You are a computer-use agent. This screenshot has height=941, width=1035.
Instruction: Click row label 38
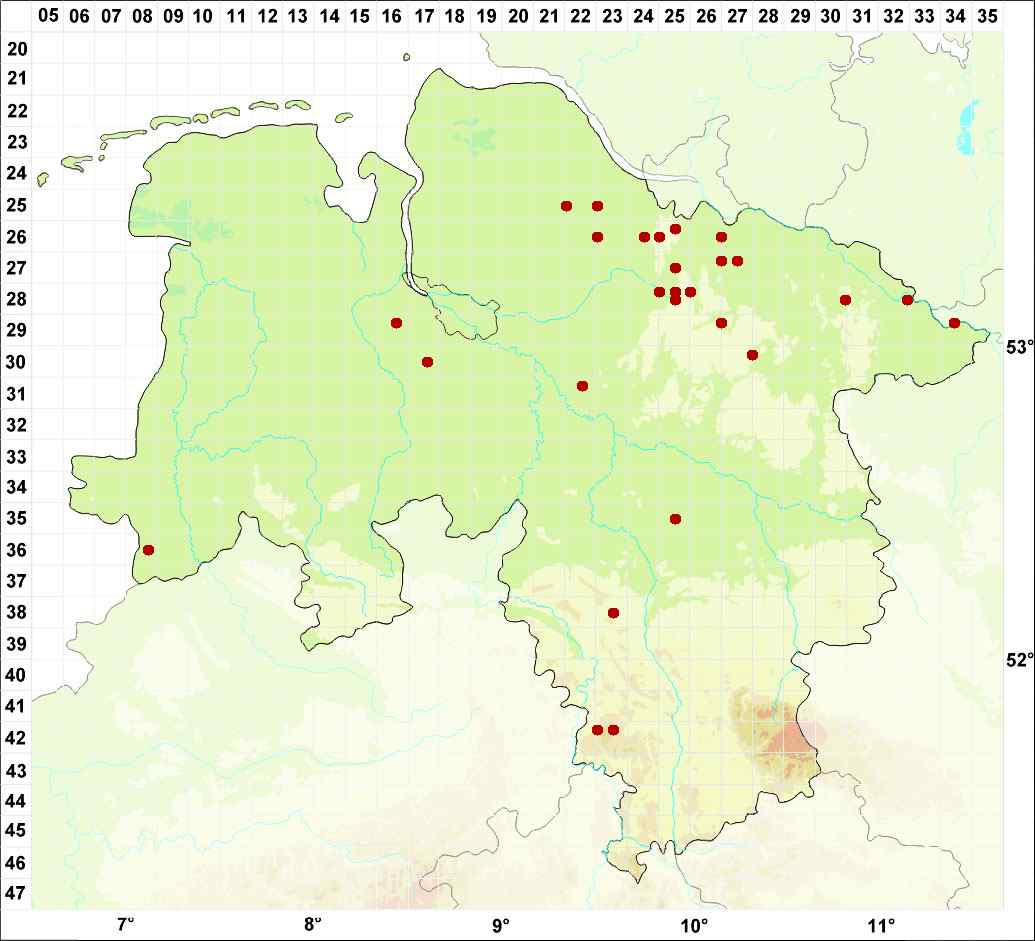point(17,612)
